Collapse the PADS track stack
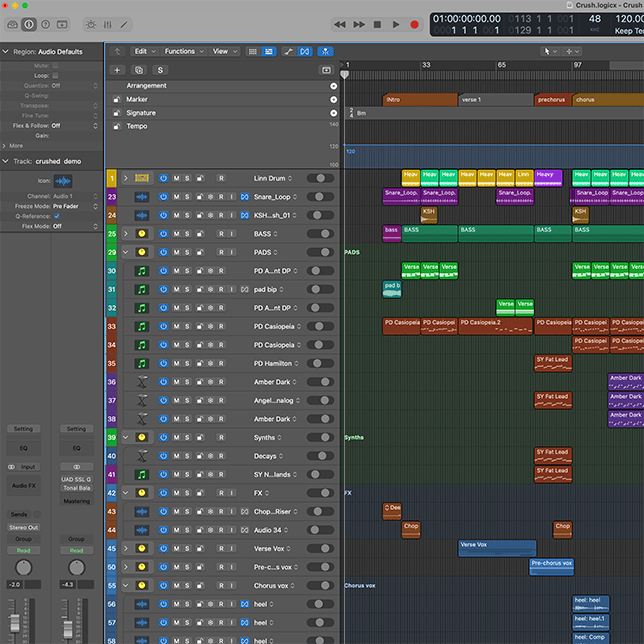 126,252
